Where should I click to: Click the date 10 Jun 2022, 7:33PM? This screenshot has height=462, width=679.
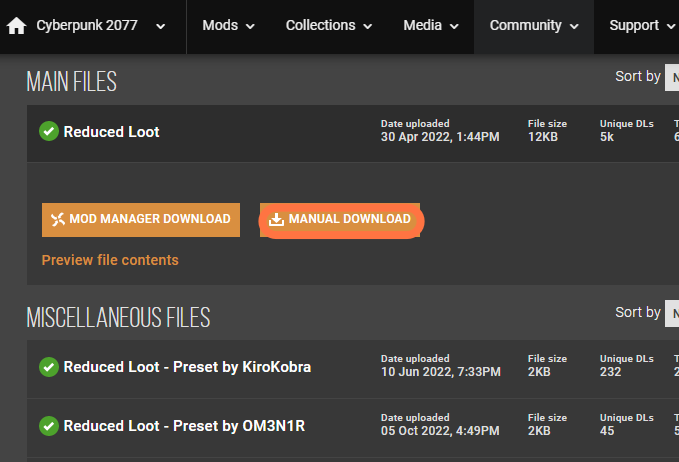pos(440,372)
